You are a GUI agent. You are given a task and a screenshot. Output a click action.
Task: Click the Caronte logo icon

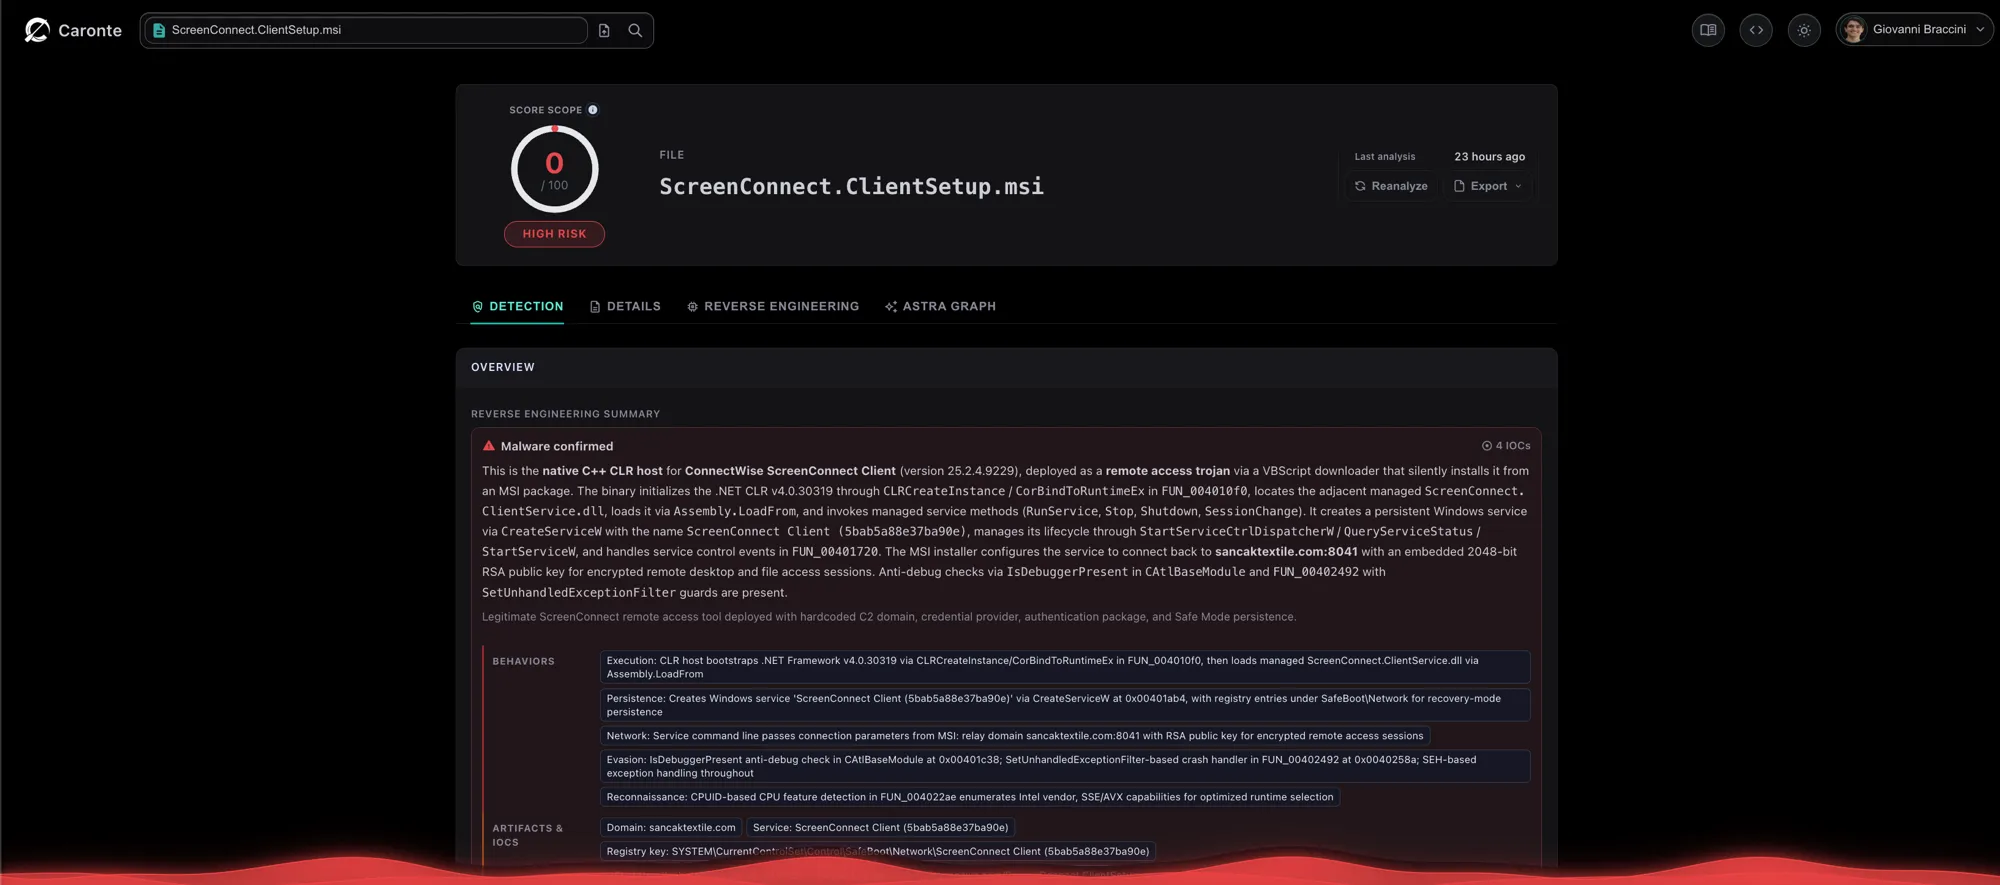[37, 30]
